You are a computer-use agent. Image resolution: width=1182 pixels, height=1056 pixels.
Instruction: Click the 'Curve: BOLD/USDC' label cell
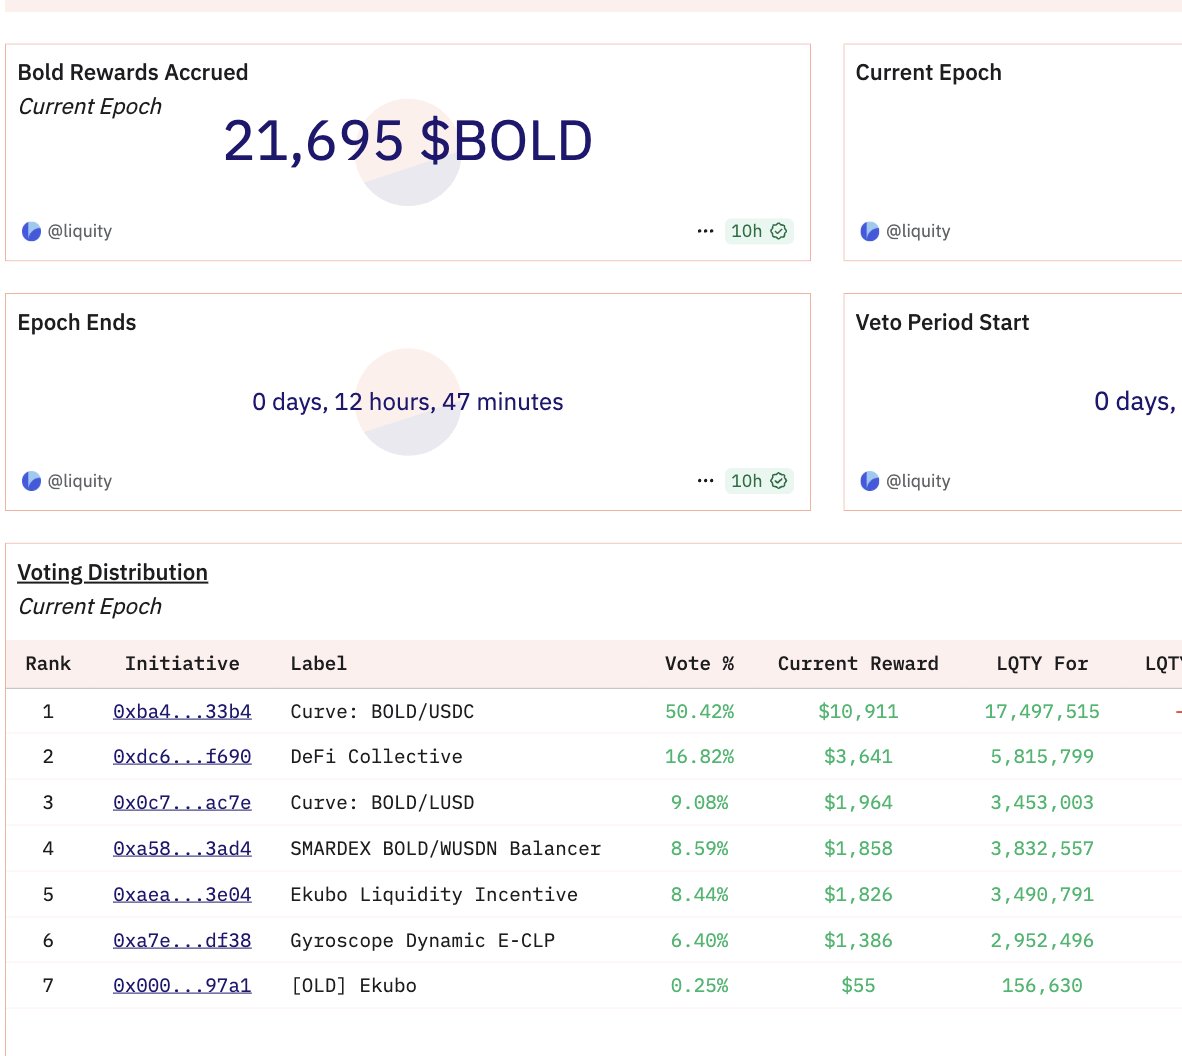pyautogui.click(x=382, y=711)
